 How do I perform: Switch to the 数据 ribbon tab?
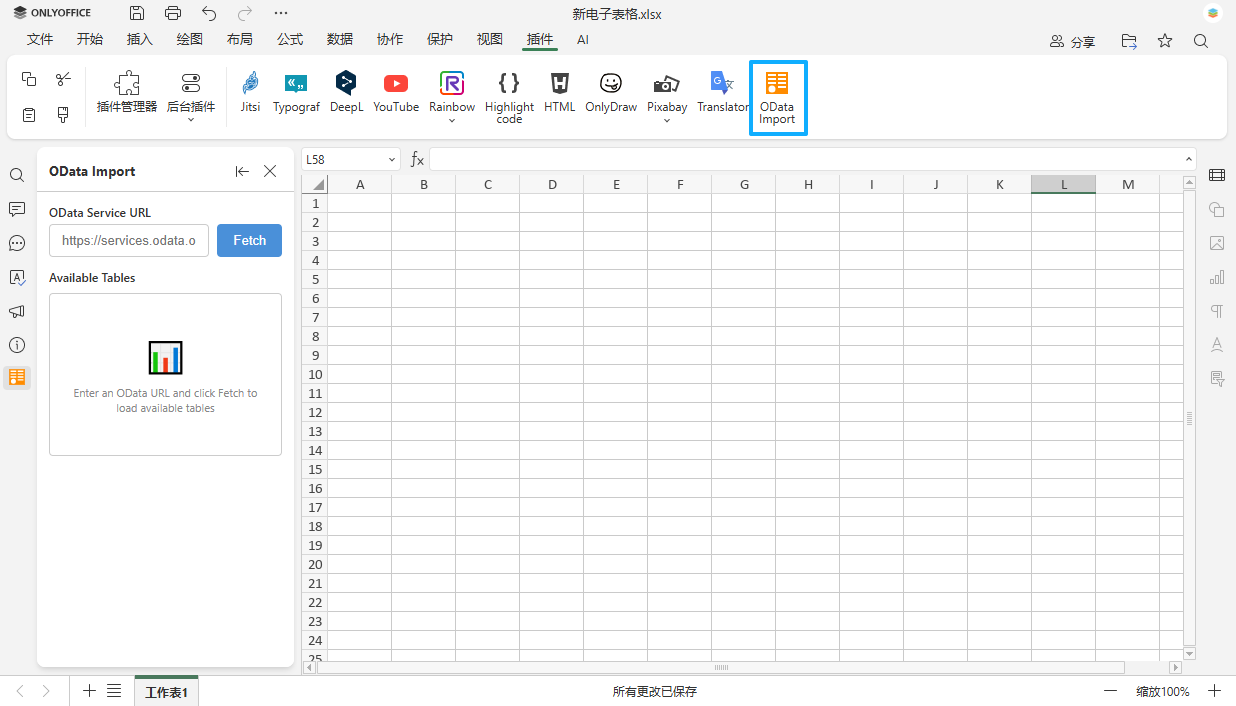pyautogui.click(x=339, y=39)
